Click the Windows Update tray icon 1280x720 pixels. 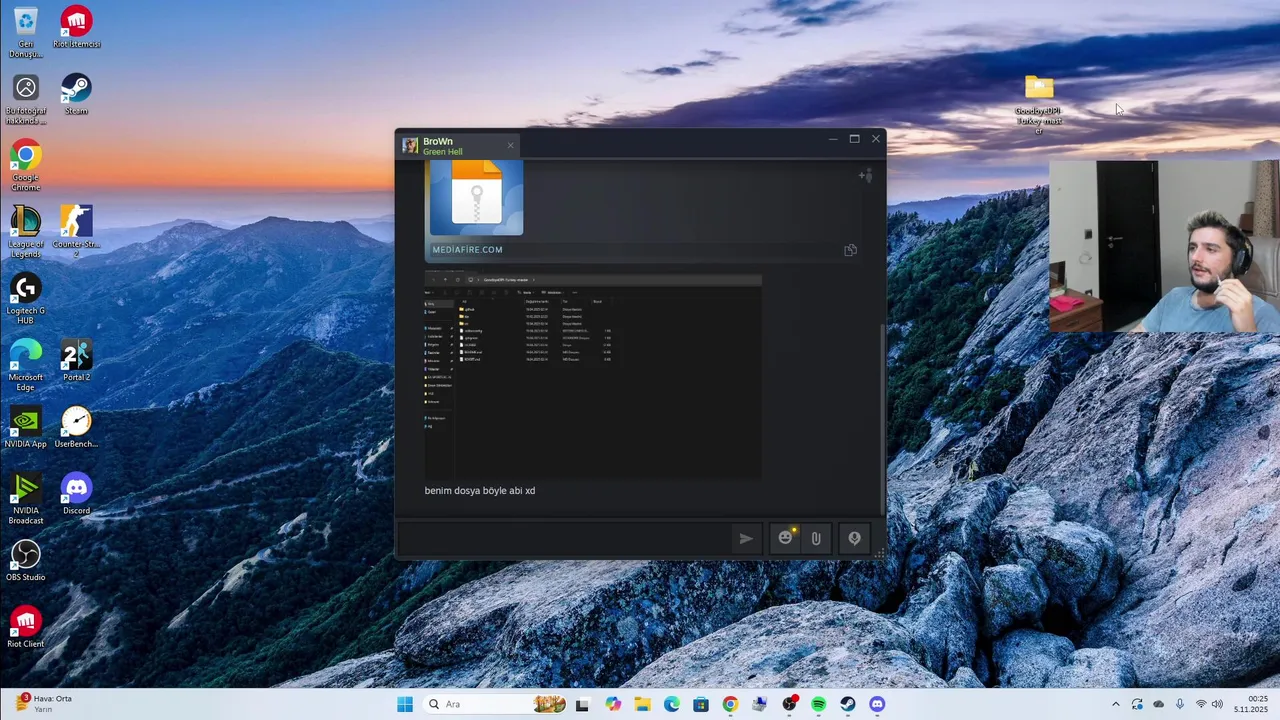tap(1137, 704)
